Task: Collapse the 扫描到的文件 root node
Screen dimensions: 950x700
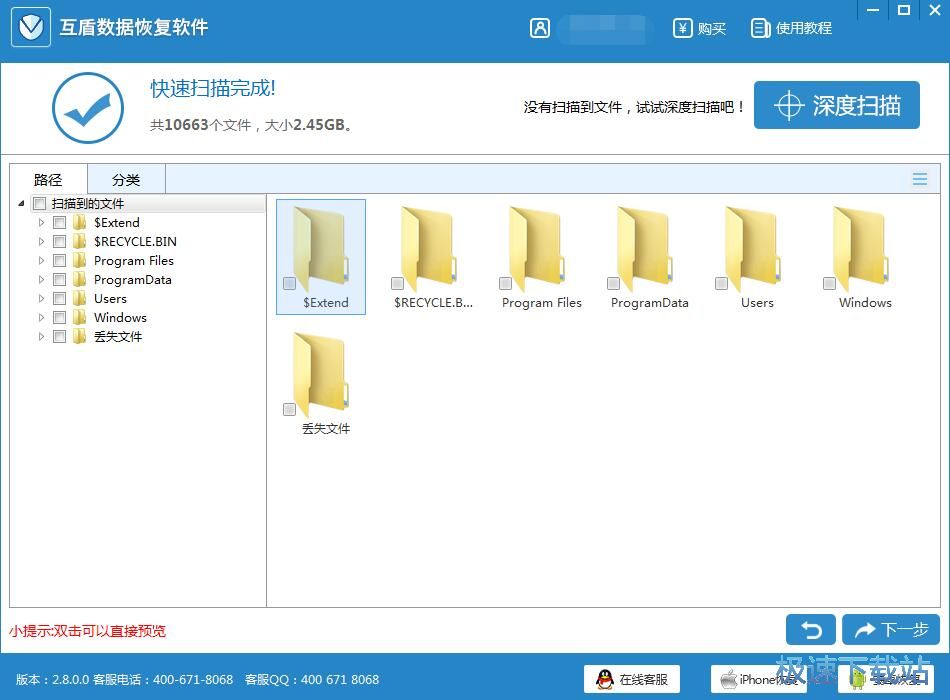Action: 21,203
